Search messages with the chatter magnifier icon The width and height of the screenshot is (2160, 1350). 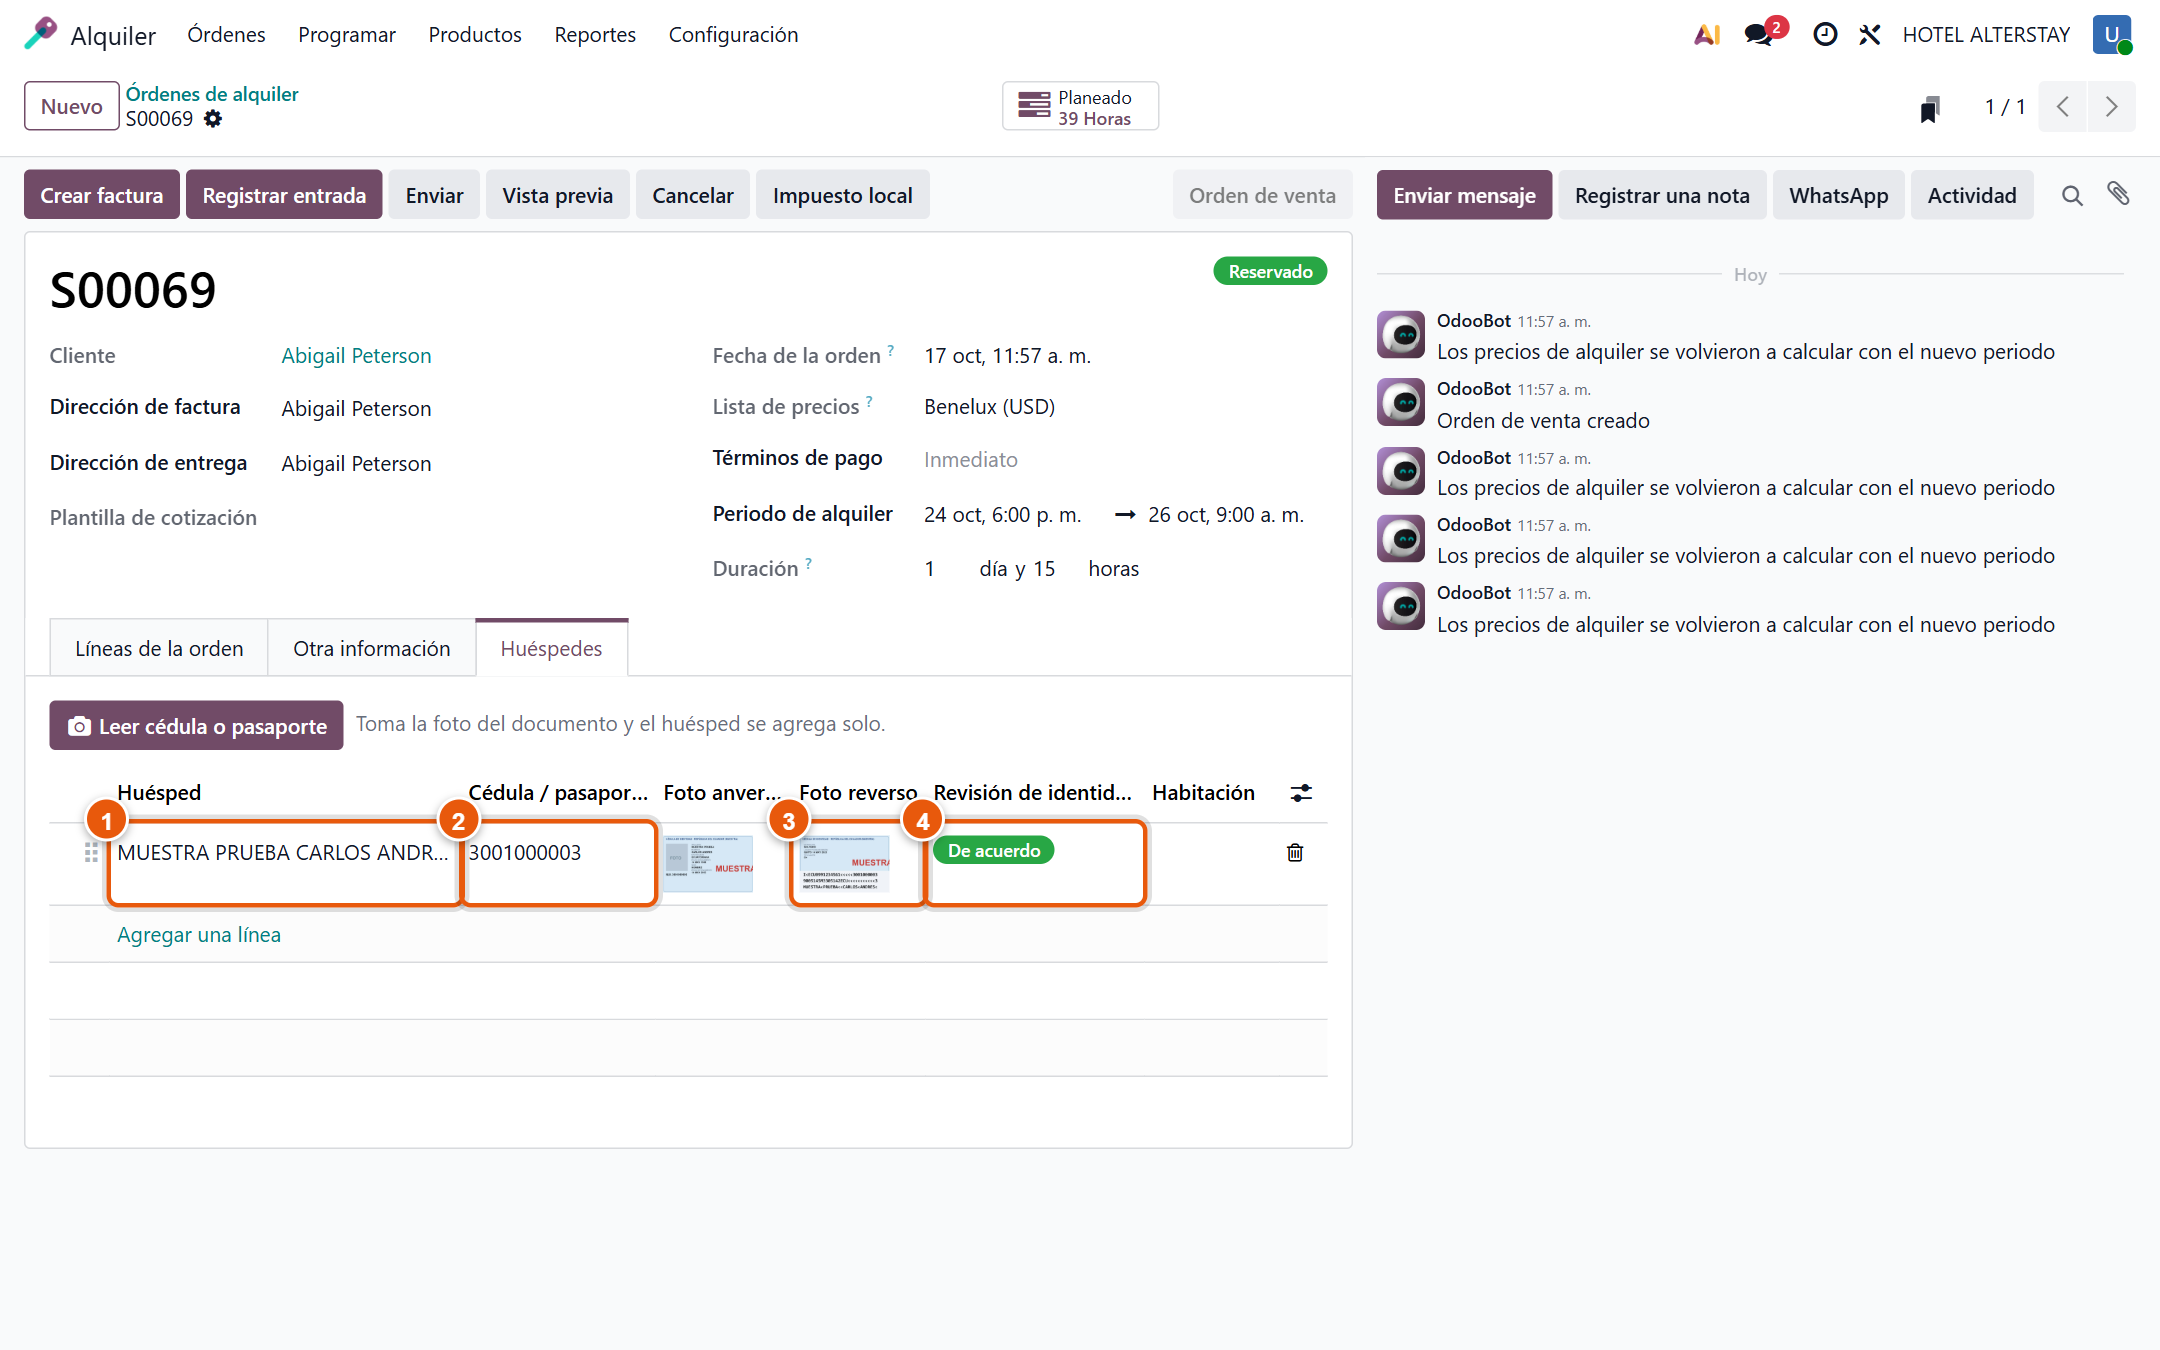tap(2072, 196)
